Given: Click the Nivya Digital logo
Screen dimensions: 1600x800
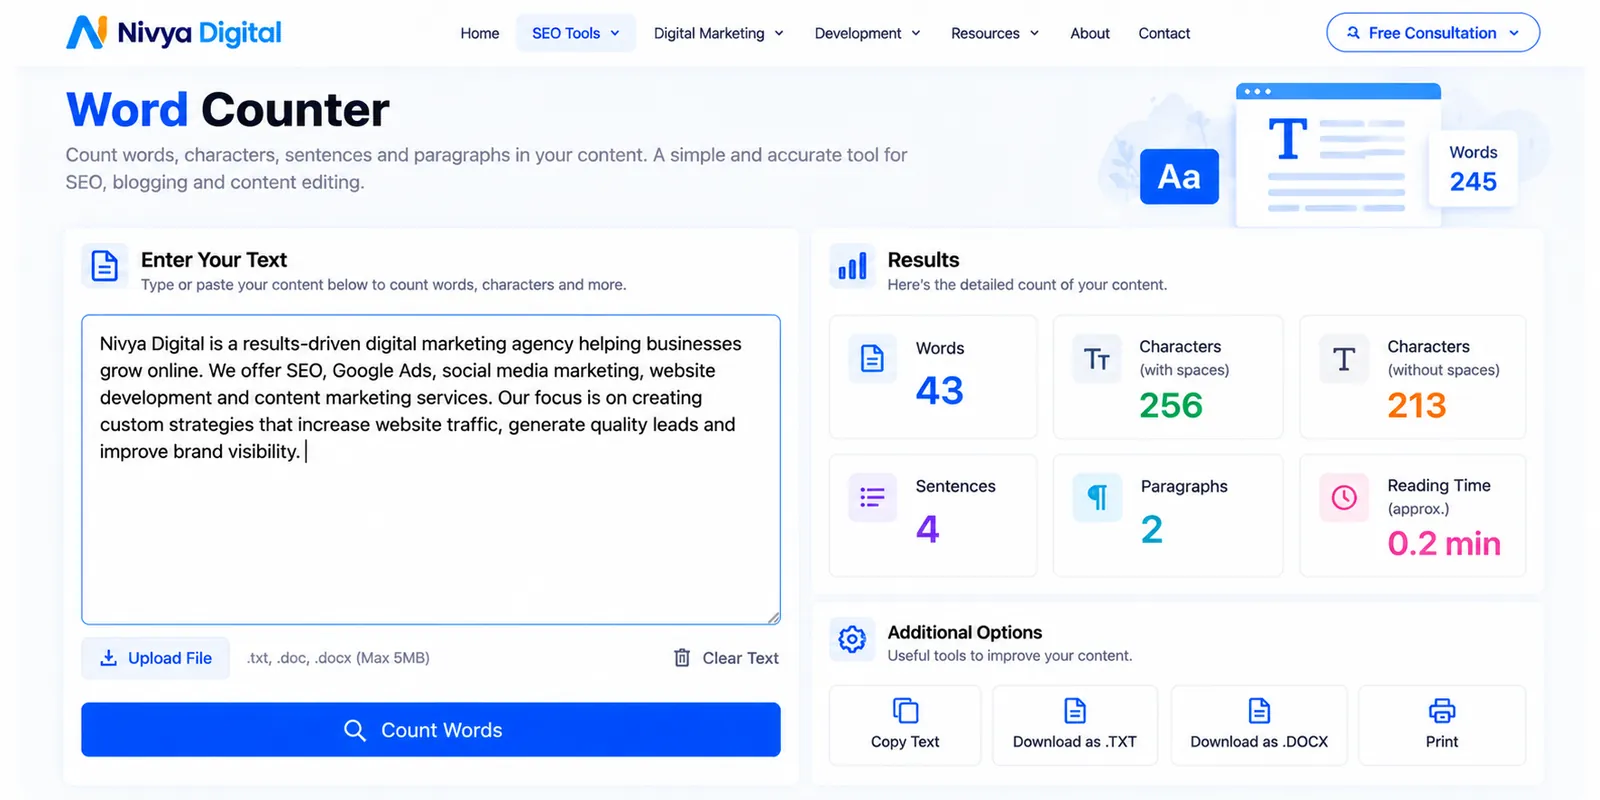Looking at the screenshot, I should 174,33.
